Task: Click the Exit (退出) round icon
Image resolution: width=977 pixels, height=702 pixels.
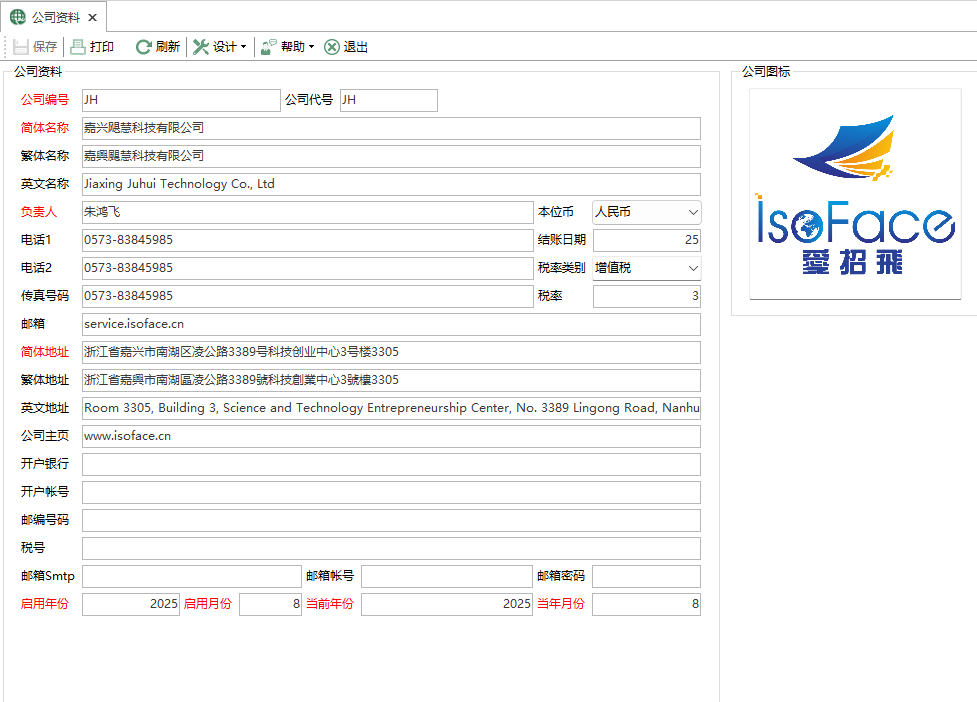Action: [x=330, y=46]
